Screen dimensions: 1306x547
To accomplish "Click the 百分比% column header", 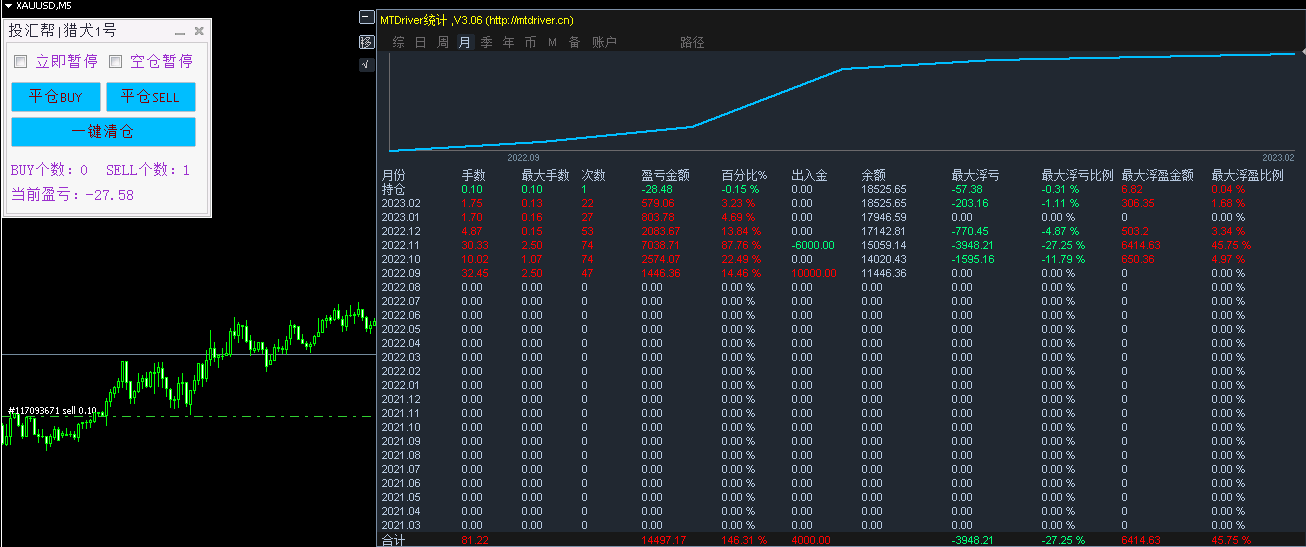I will [x=743, y=175].
